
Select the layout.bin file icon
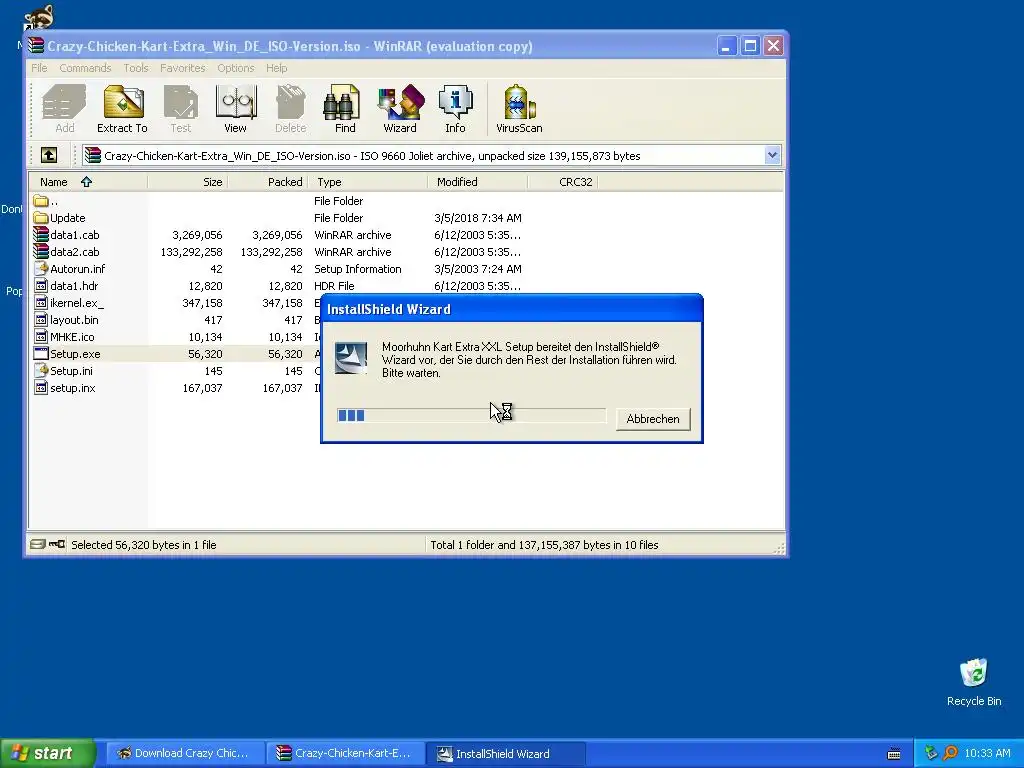[41, 319]
